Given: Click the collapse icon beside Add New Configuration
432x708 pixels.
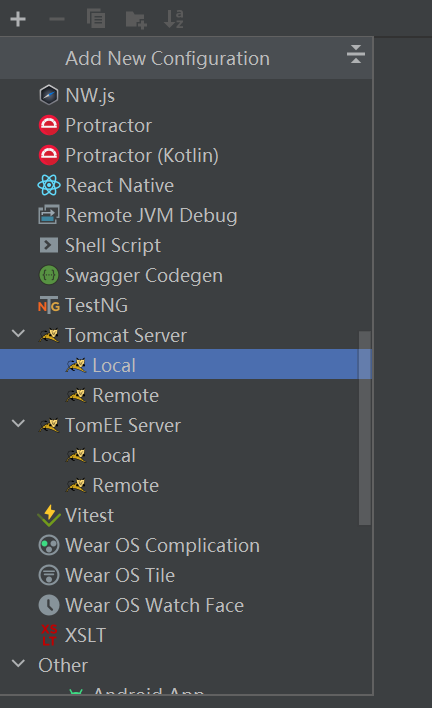Looking at the screenshot, I should point(355,54).
